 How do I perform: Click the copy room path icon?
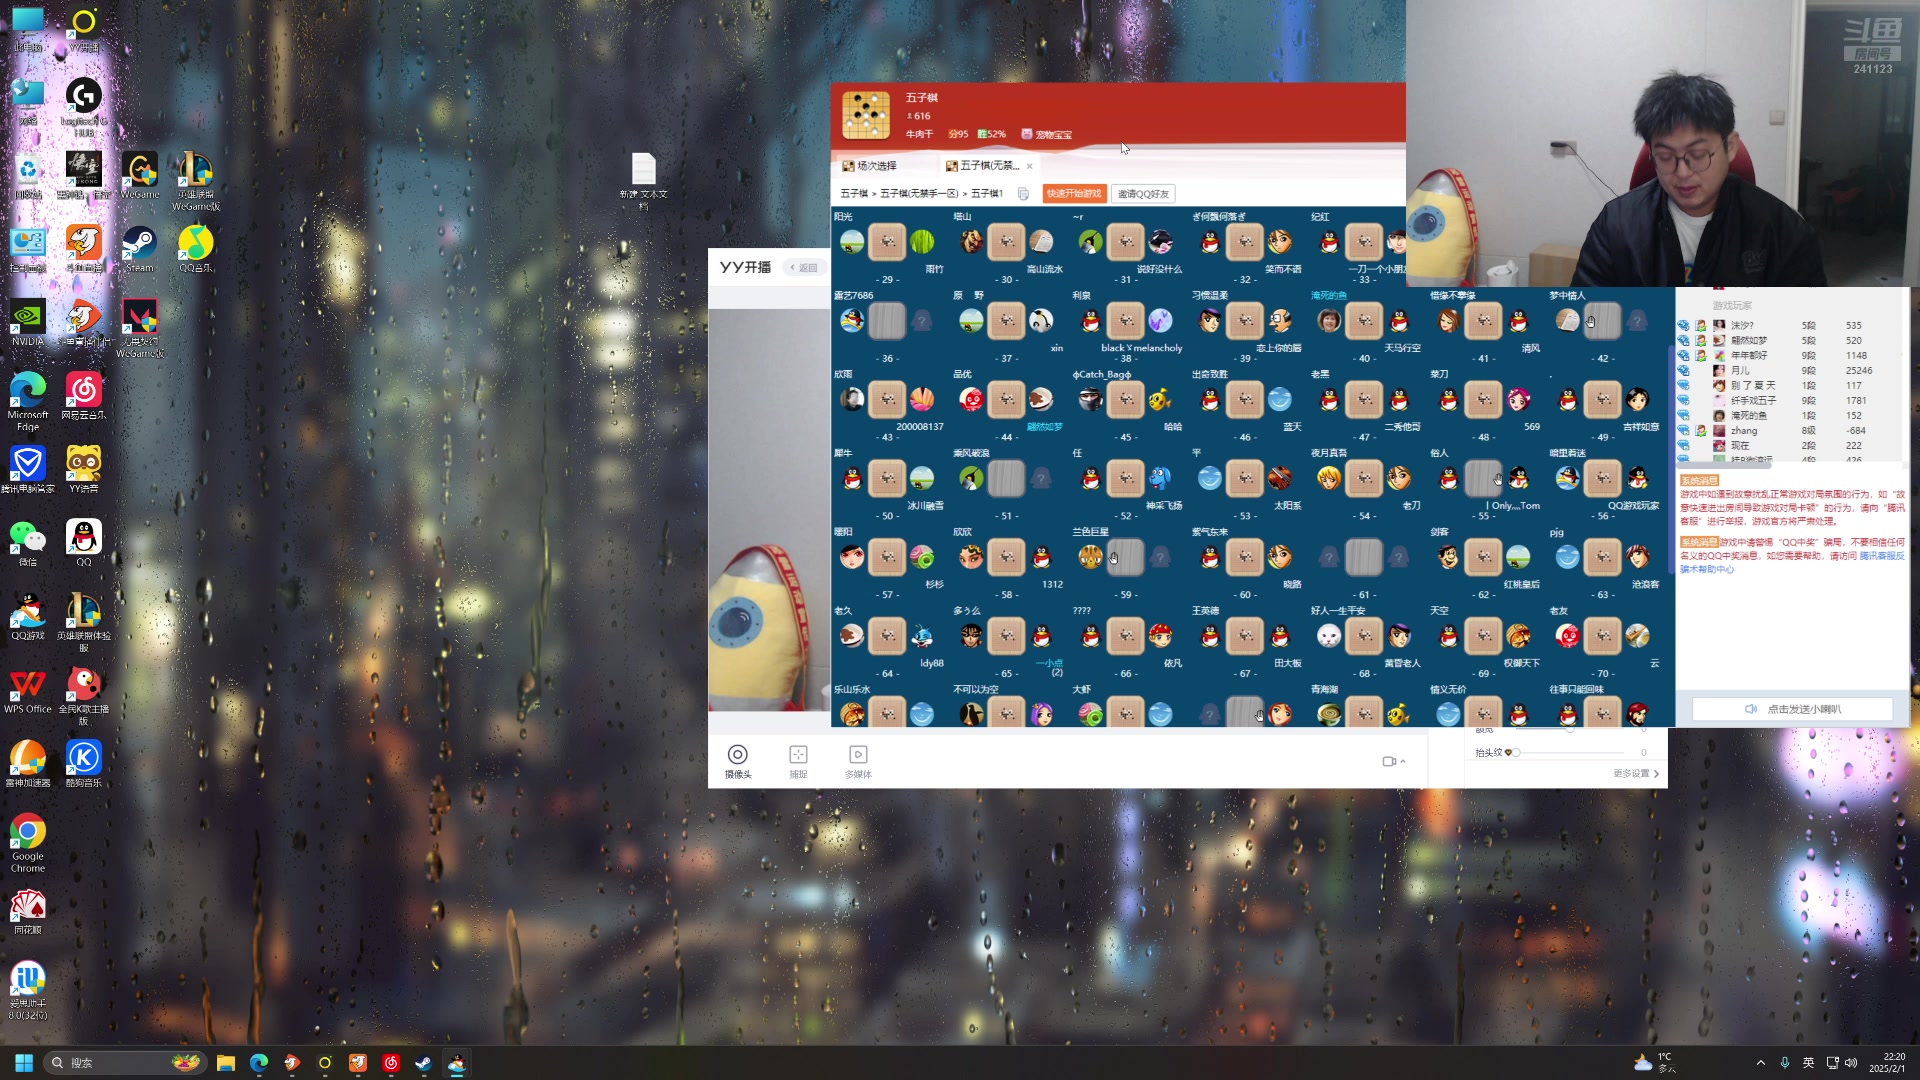click(x=1023, y=194)
